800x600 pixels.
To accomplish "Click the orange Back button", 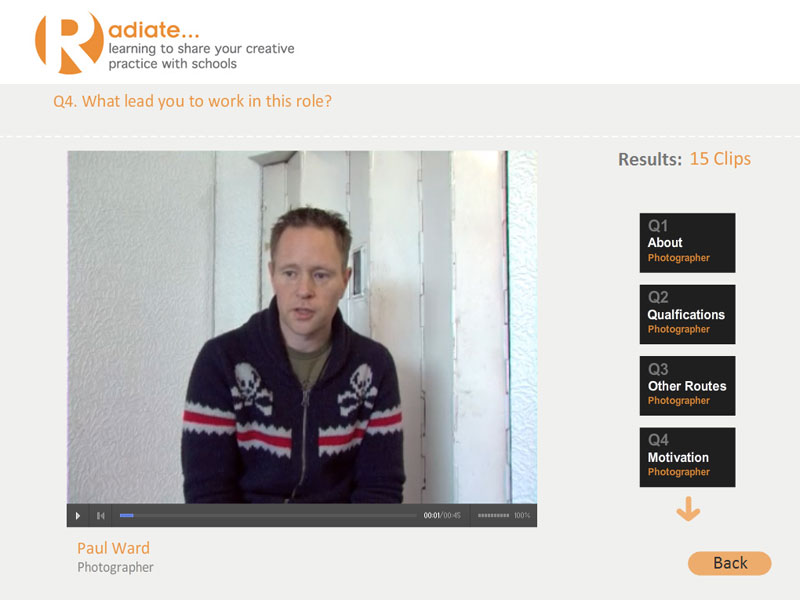I will pos(730,563).
